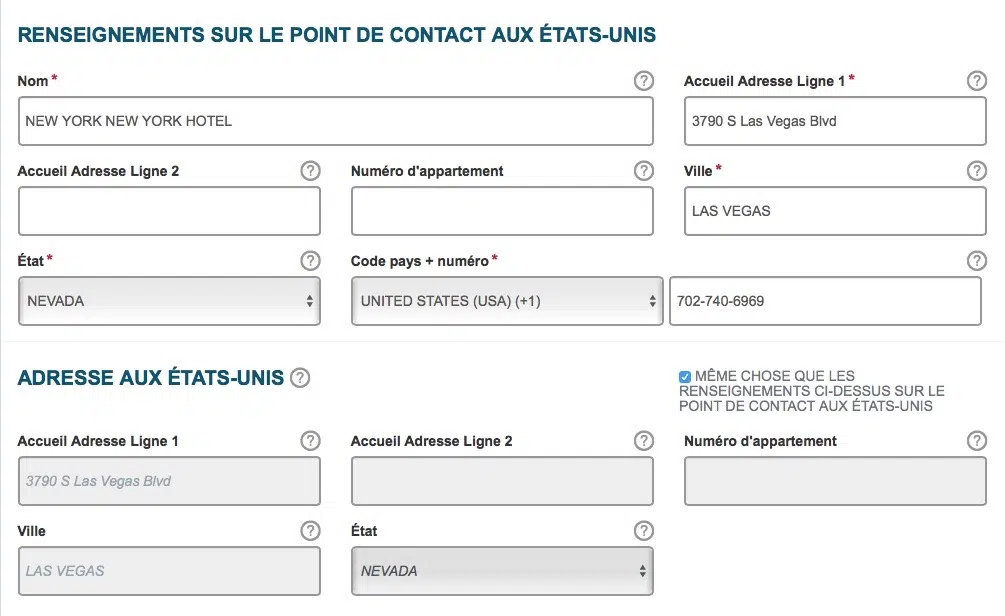Image resolution: width=1005 pixels, height=616 pixels.
Task: Click the Nom field containing NEW YORK NEW YORK HOTEL
Action: click(335, 121)
